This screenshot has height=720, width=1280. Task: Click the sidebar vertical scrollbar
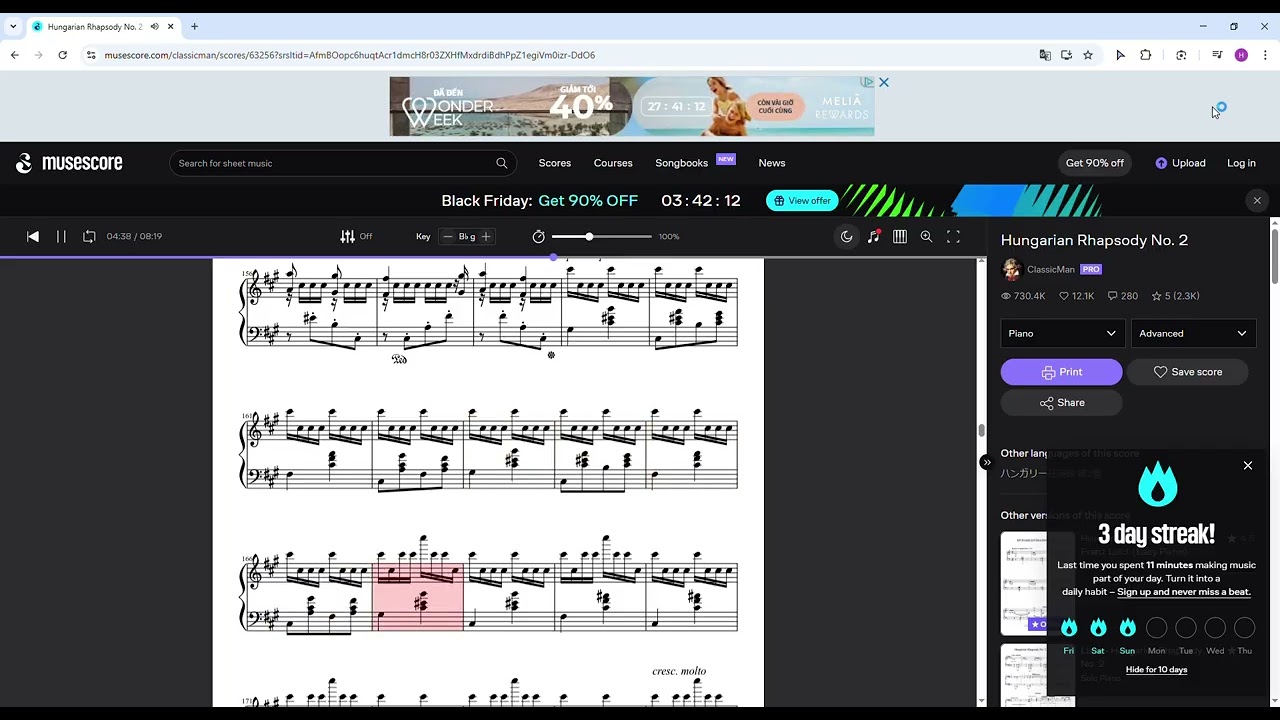[1275, 256]
